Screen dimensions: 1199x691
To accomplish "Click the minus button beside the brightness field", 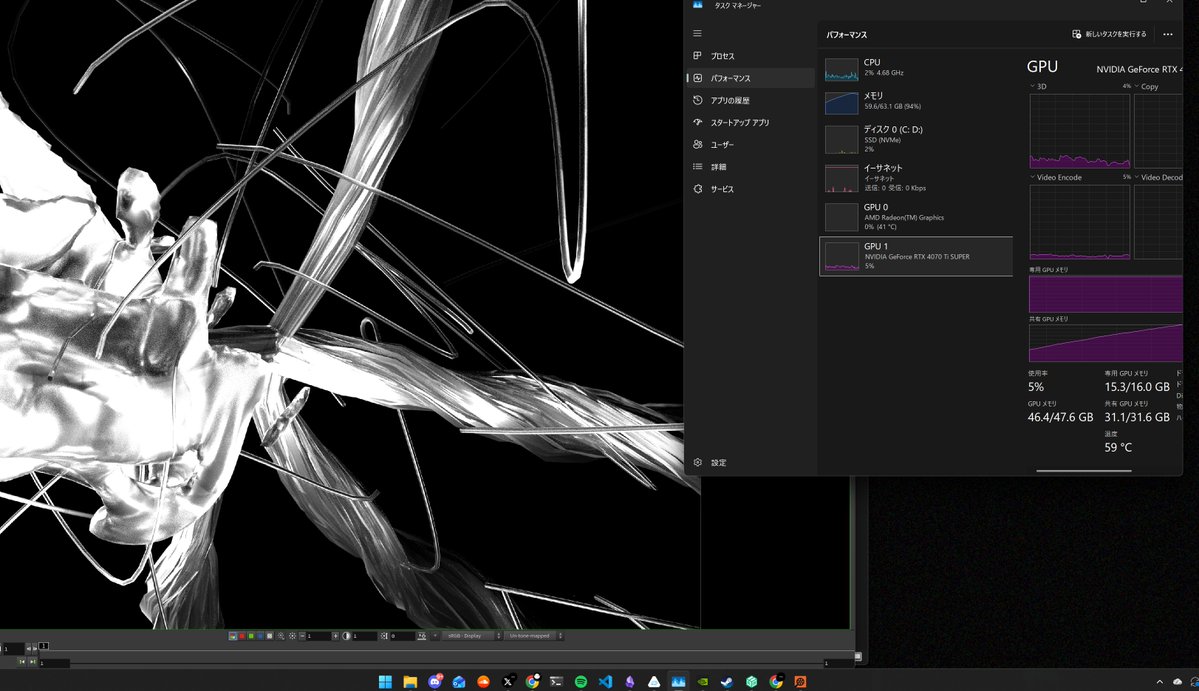I will pos(302,636).
